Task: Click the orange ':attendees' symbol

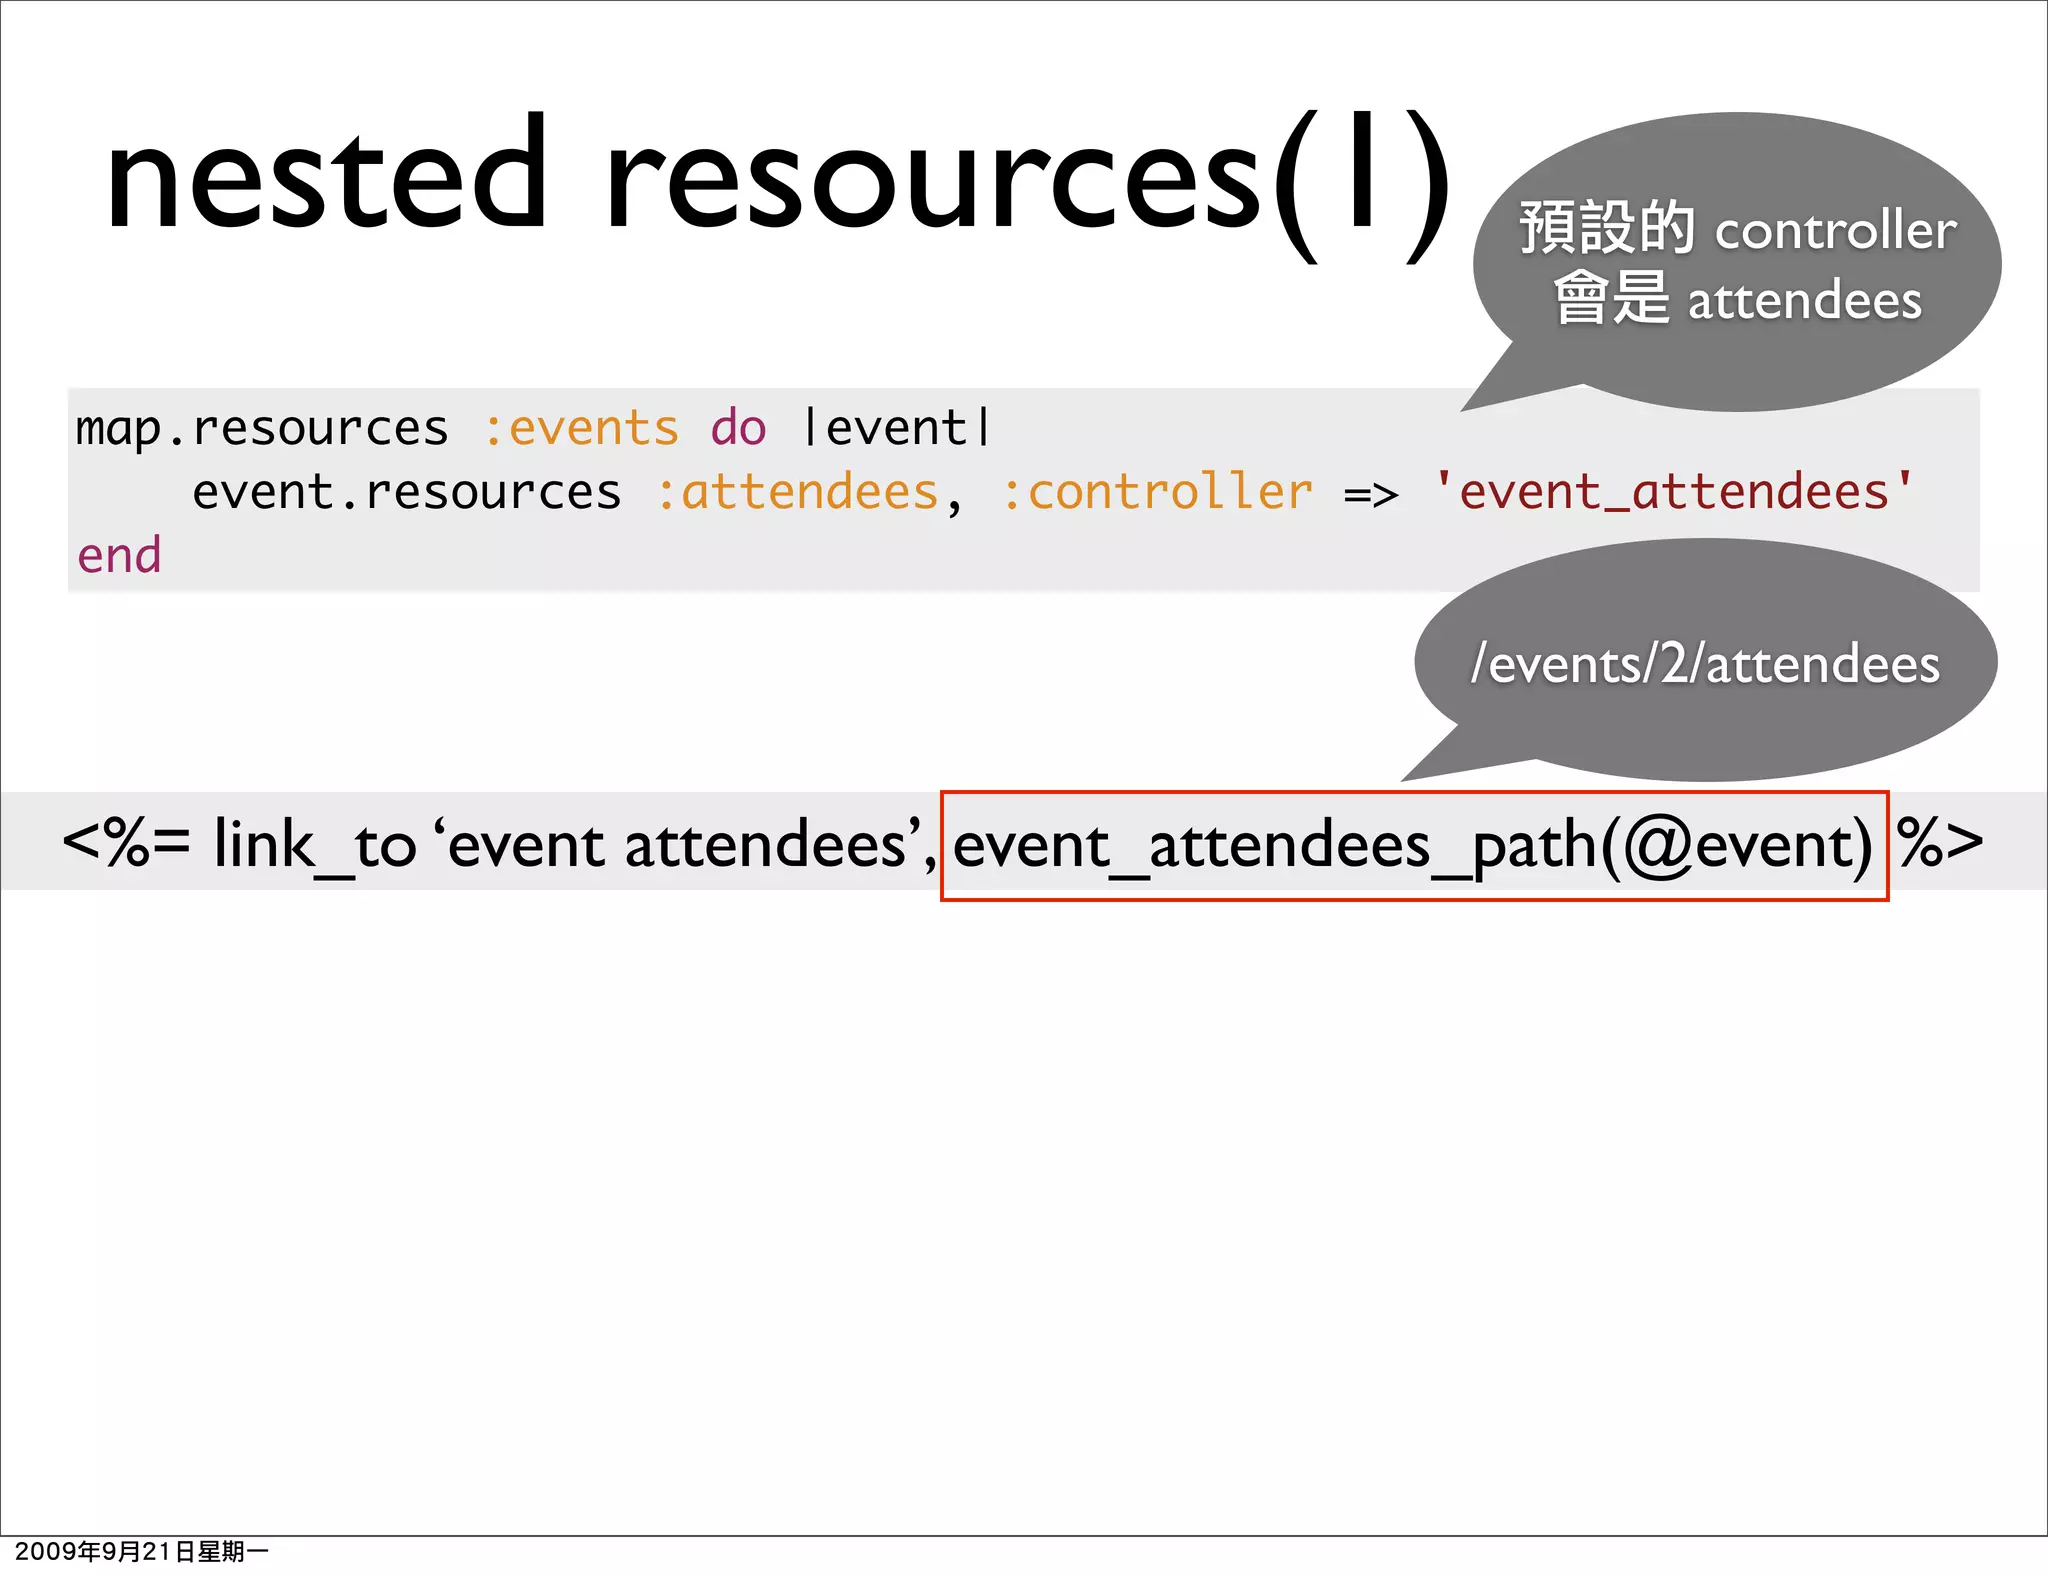Action: tap(797, 492)
